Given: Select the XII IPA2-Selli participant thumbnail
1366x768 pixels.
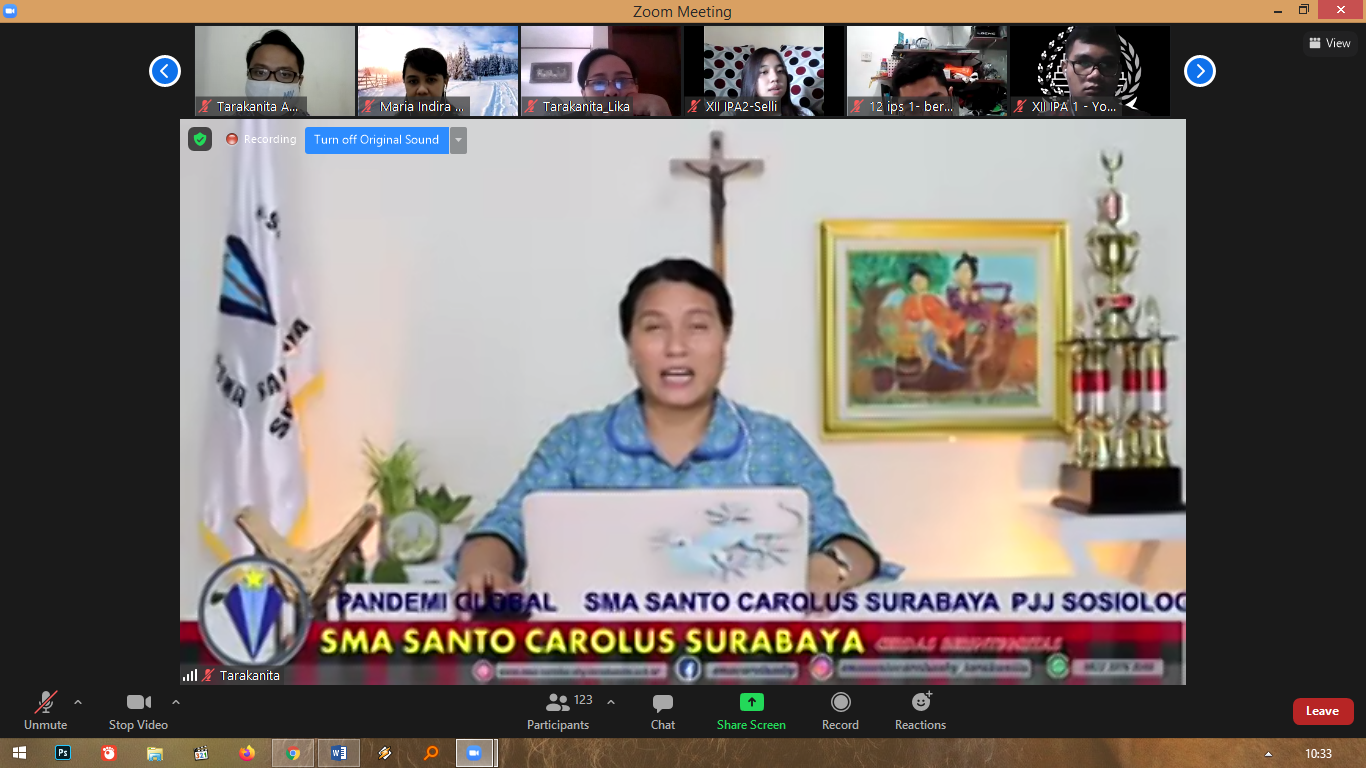Looking at the screenshot, I should pos(764,71).
